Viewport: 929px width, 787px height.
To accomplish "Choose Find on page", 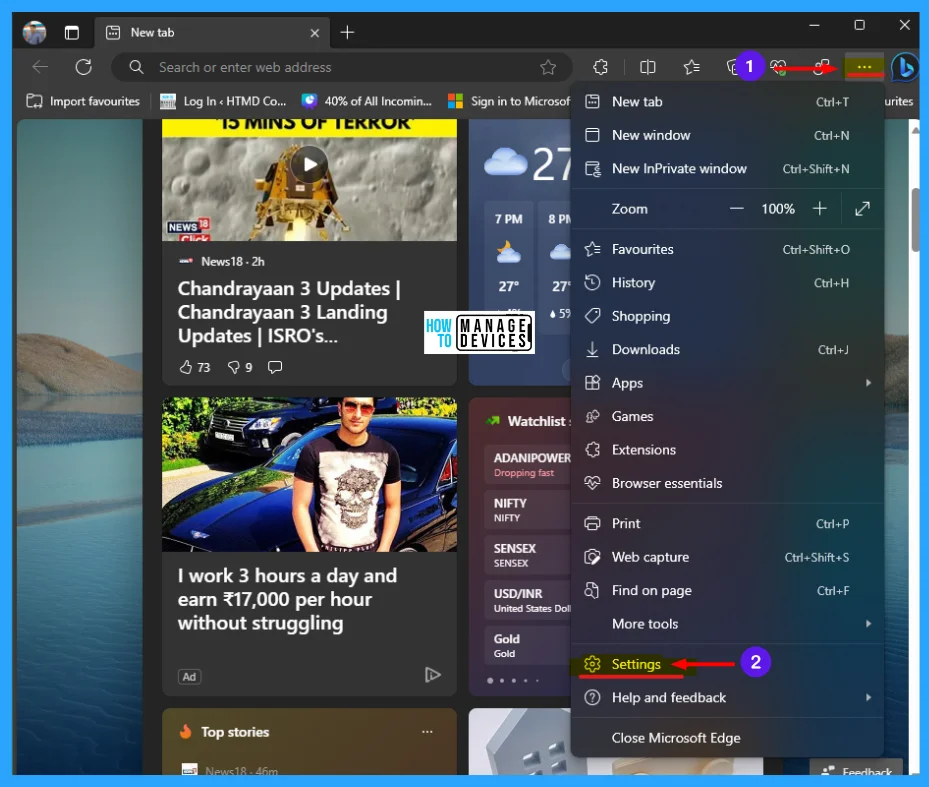I will 727,591.
